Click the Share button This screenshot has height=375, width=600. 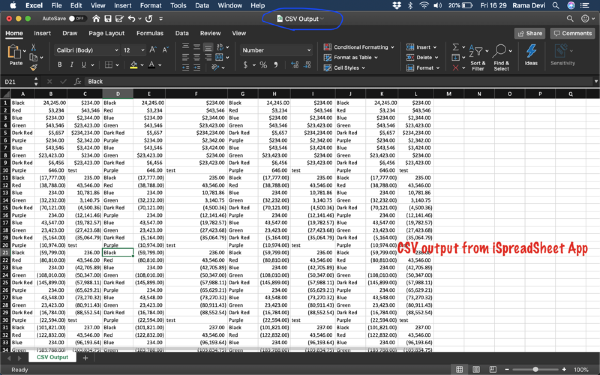point(530,33)
